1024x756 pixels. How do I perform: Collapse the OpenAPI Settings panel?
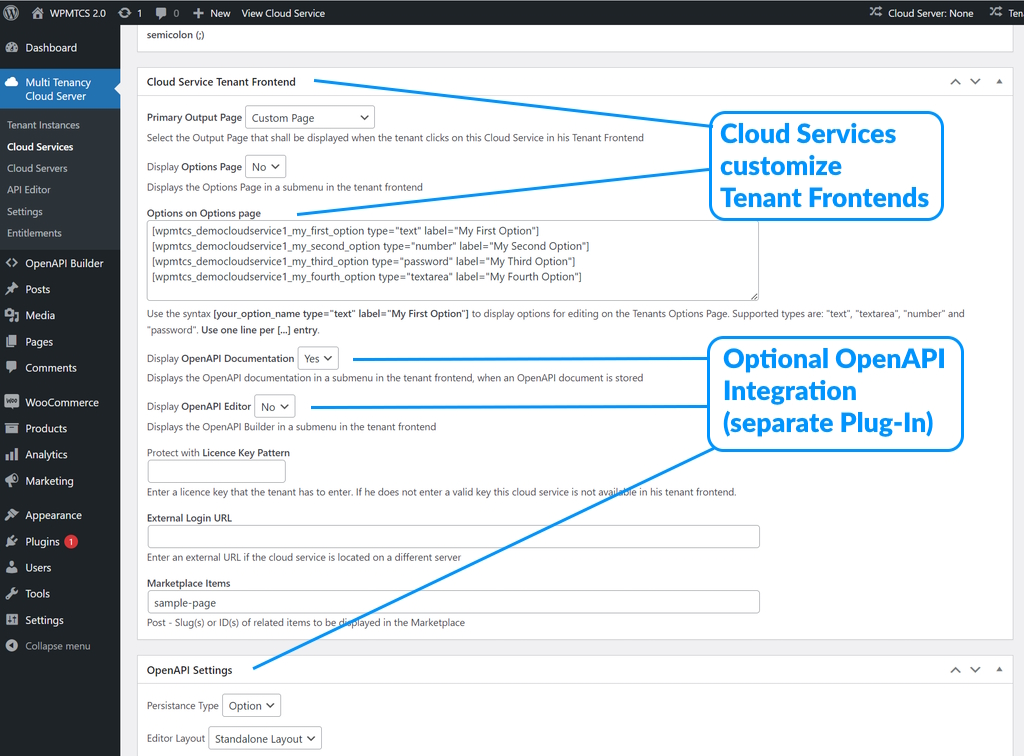[x=999, y=669]
